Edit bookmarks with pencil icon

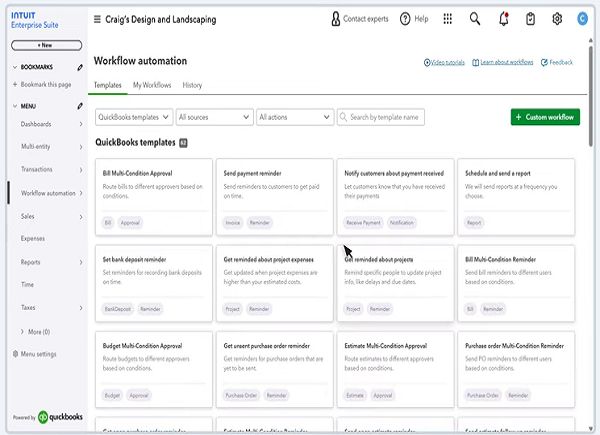80,67
